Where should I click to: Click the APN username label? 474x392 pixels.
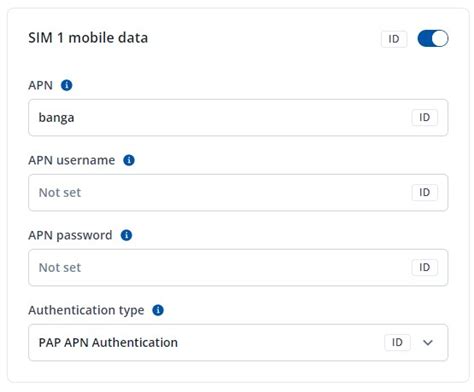pos(72,160)
